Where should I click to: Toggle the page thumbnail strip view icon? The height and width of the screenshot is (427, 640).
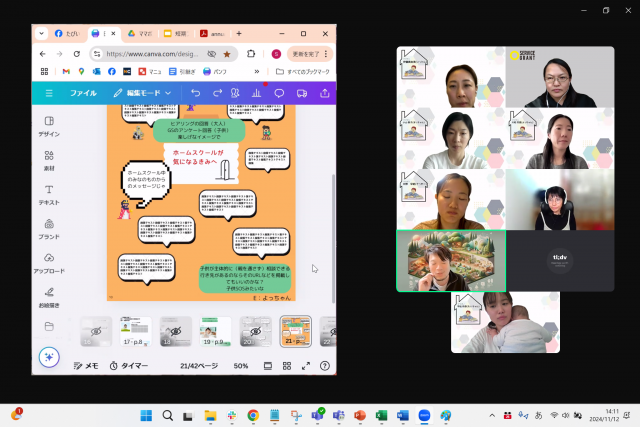(x=268, y=366)
